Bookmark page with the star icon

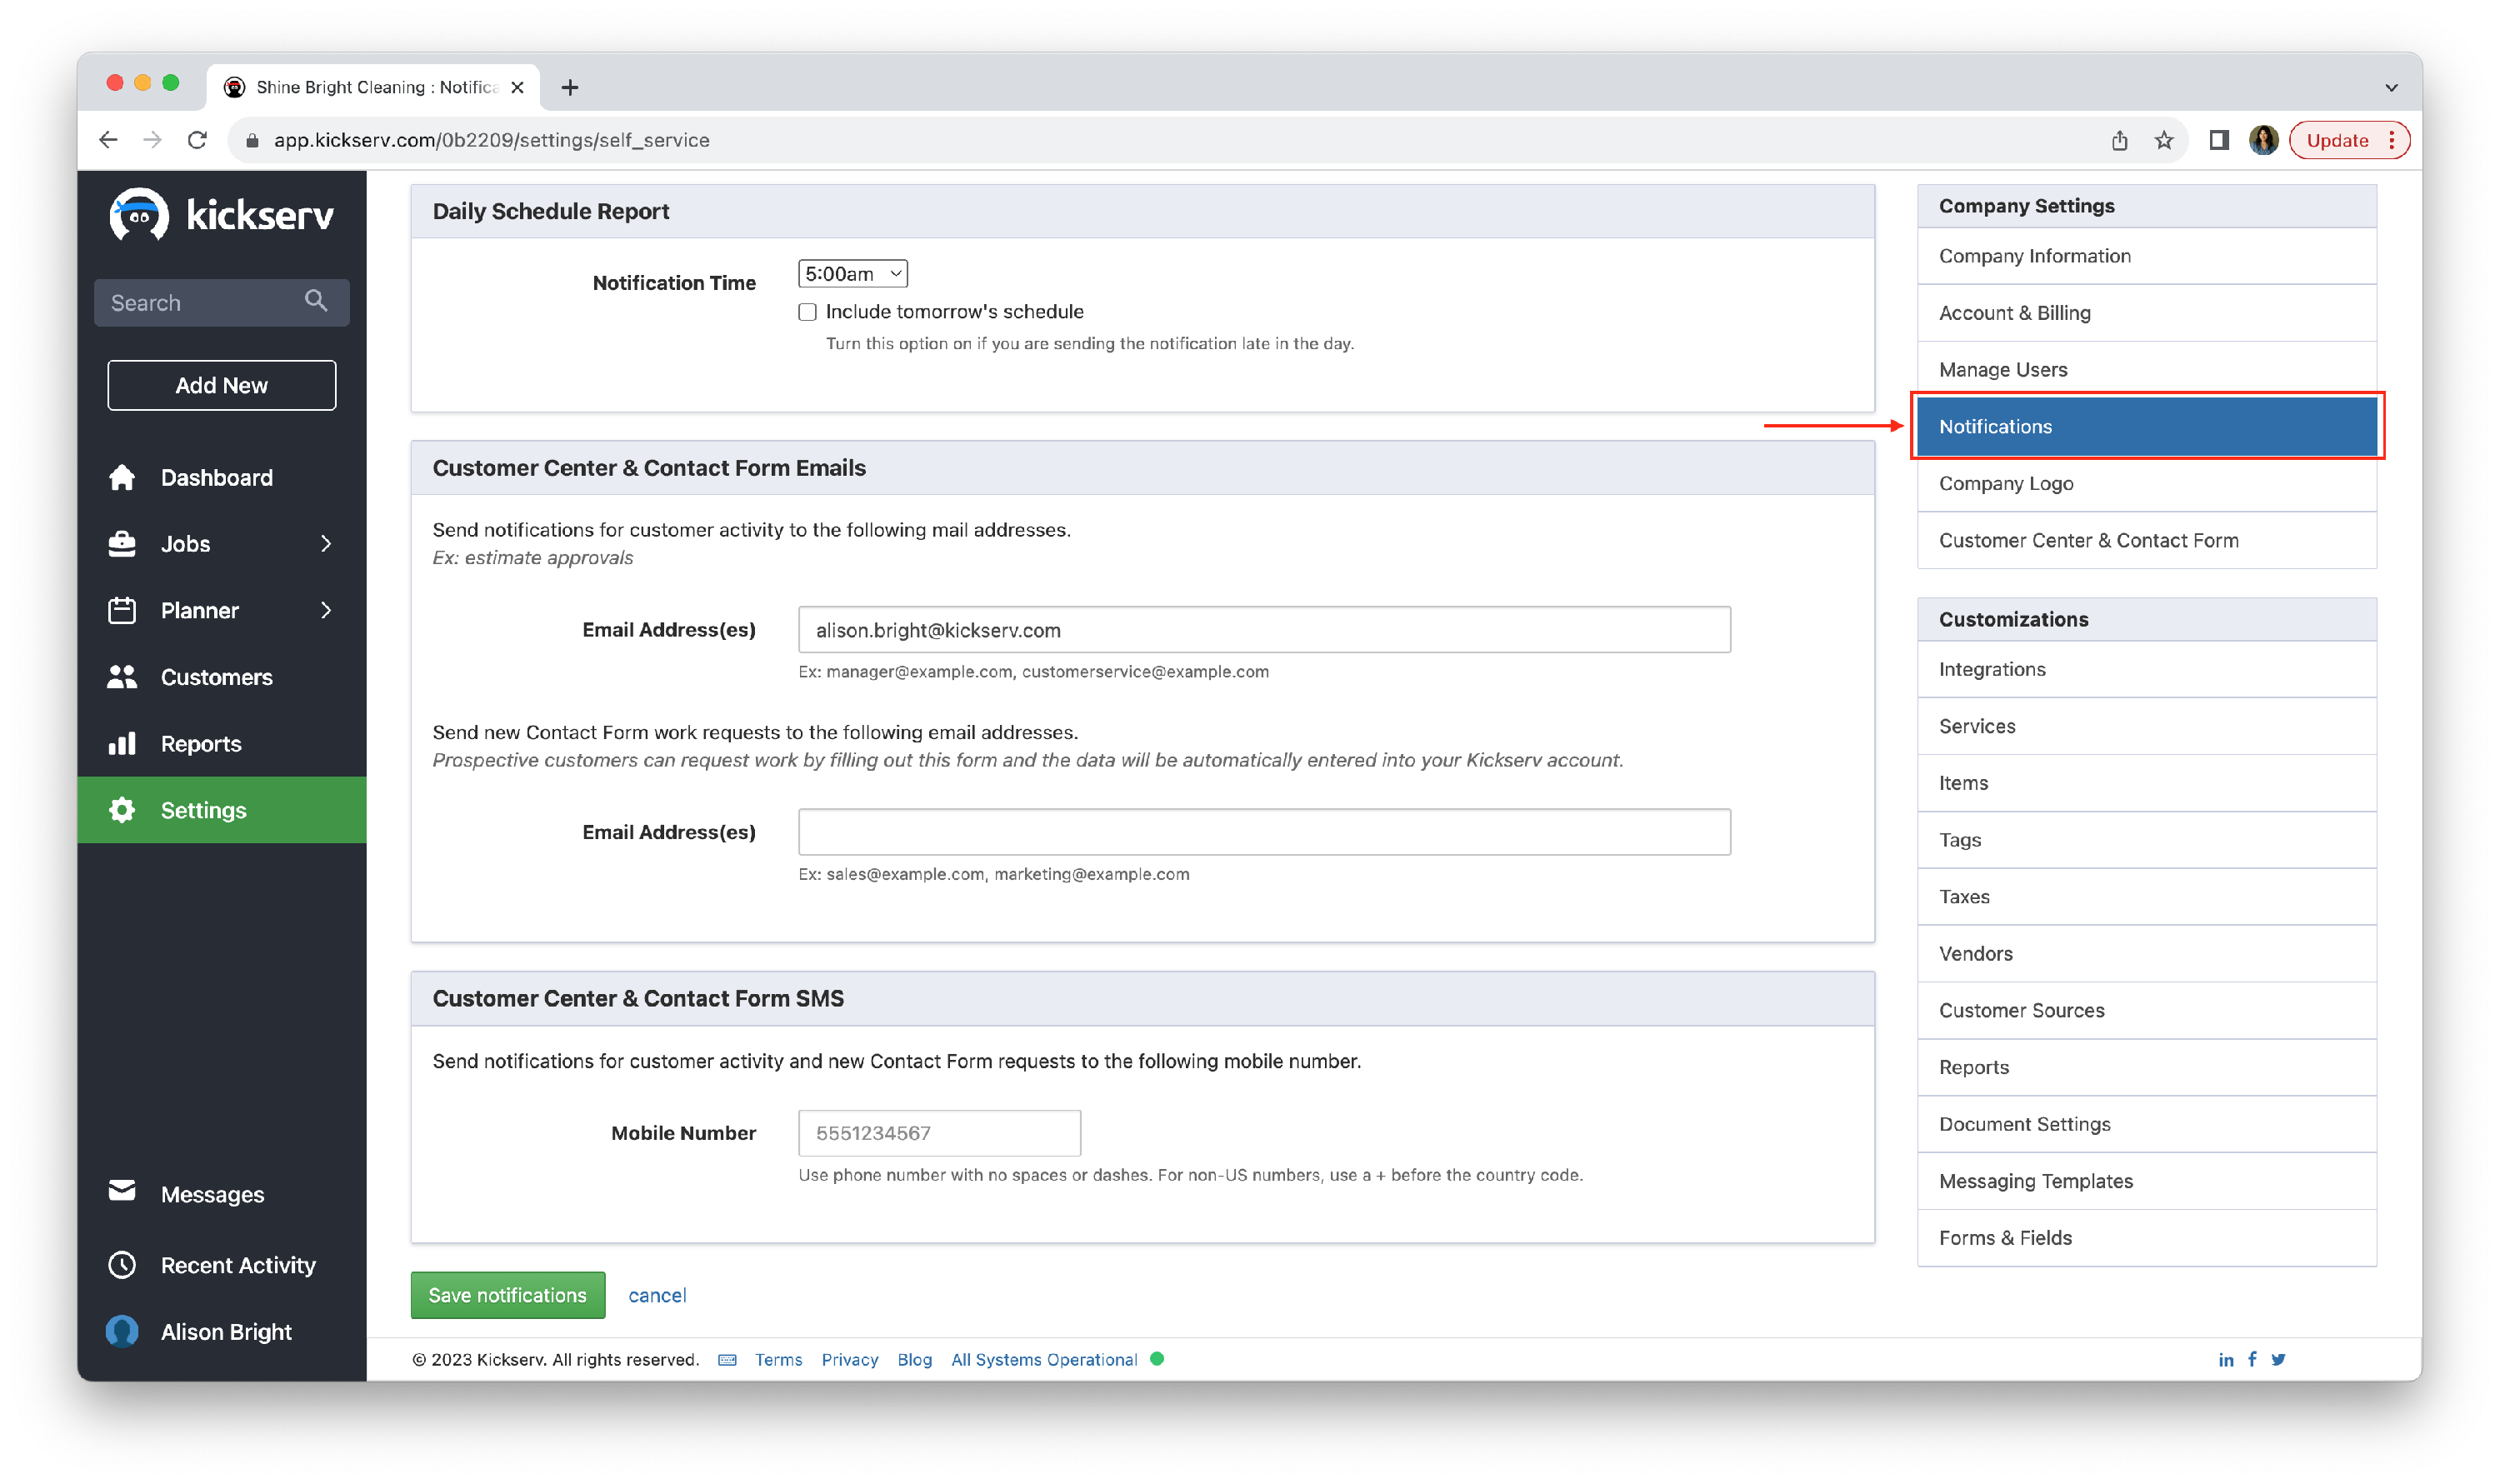[x=2164, y=140]
